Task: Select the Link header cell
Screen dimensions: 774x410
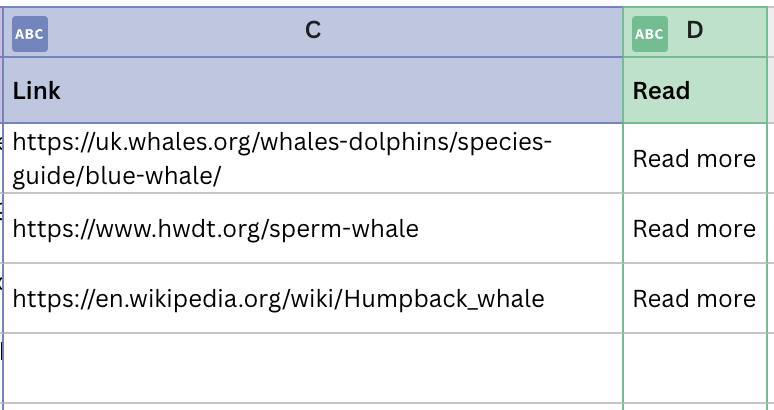Action: pos(313,90)
